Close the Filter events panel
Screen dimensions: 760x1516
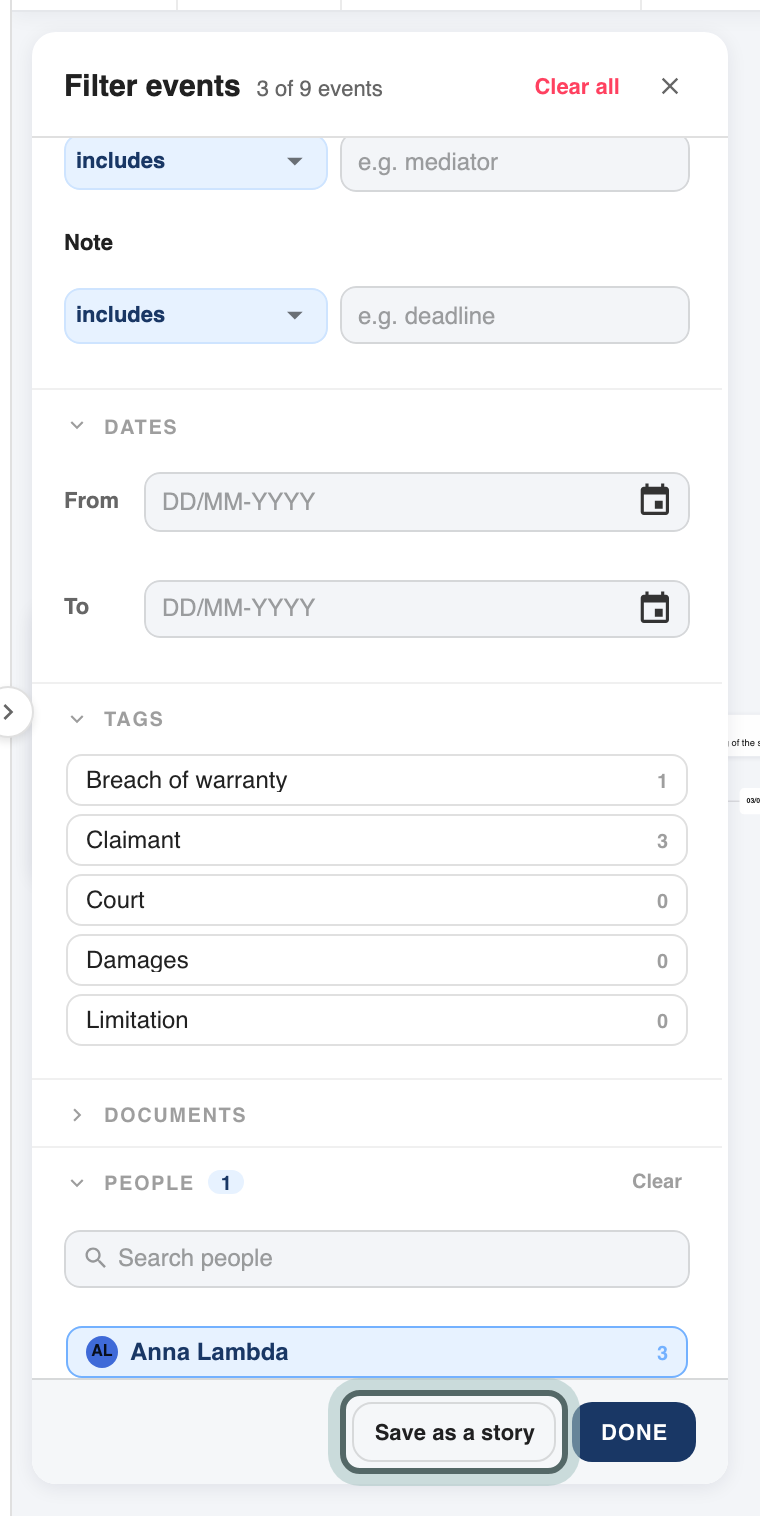click(x=670, y=87)
